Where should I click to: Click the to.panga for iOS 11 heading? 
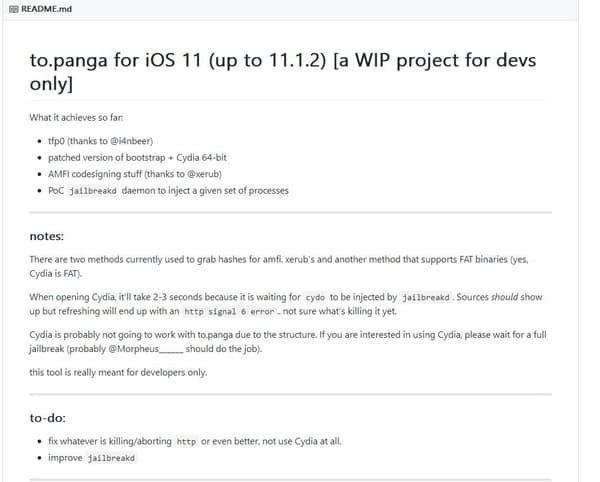click(283, 72)
